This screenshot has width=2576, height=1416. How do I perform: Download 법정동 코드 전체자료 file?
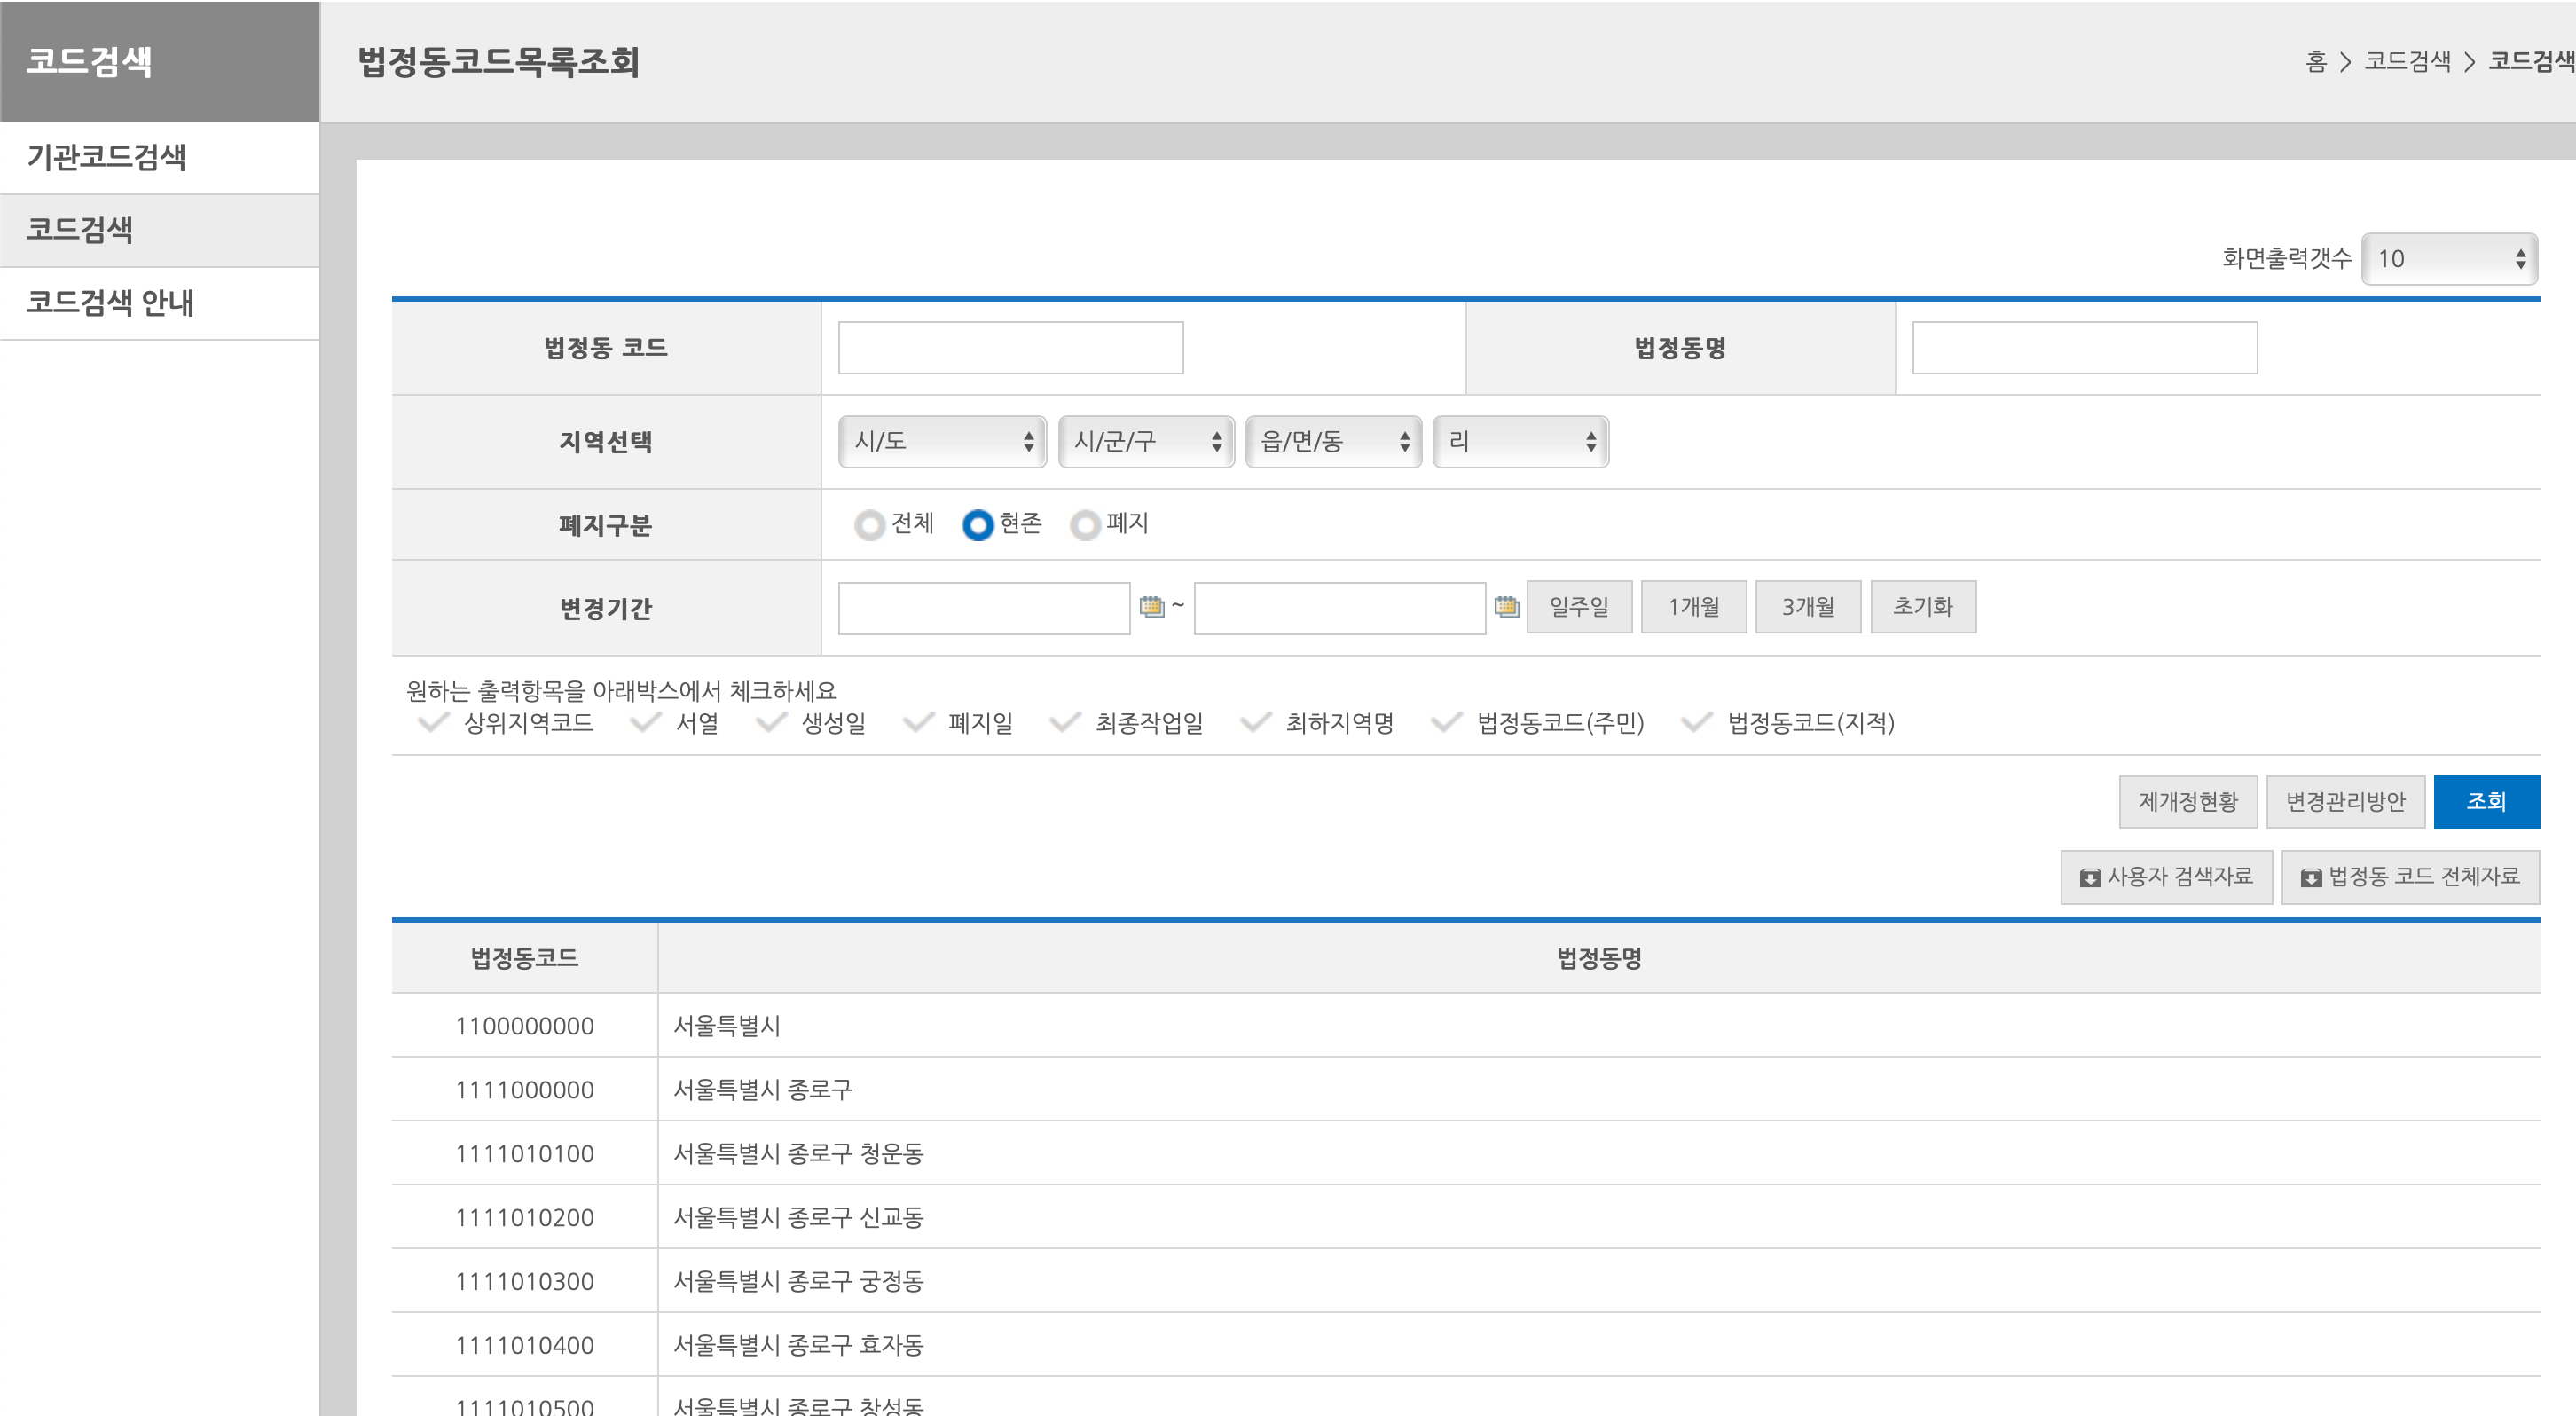2410,877
